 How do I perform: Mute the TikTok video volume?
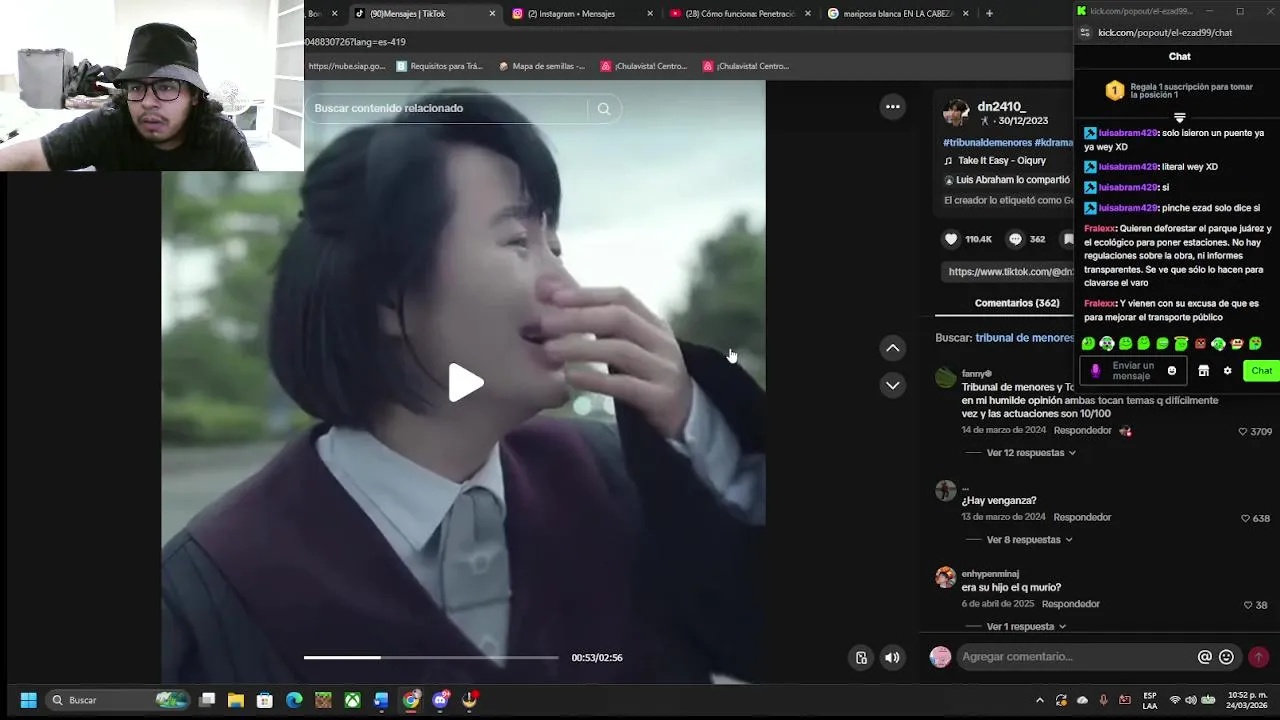coord(892,657)
